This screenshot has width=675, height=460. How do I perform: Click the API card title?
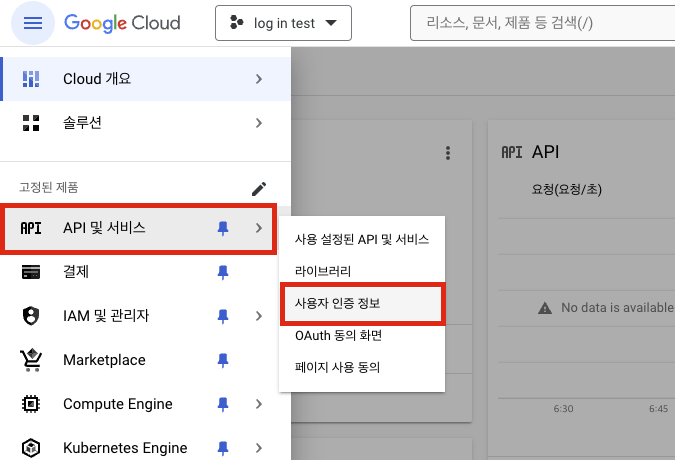[x=545, y=152]
